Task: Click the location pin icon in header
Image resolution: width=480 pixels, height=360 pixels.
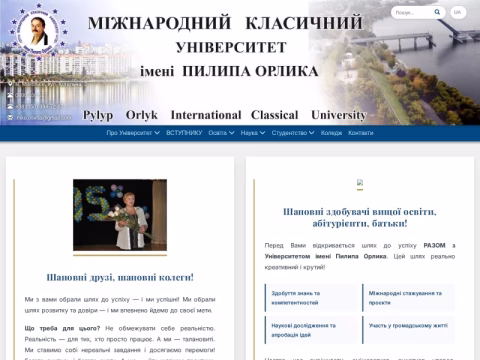Action: point(10,84)
